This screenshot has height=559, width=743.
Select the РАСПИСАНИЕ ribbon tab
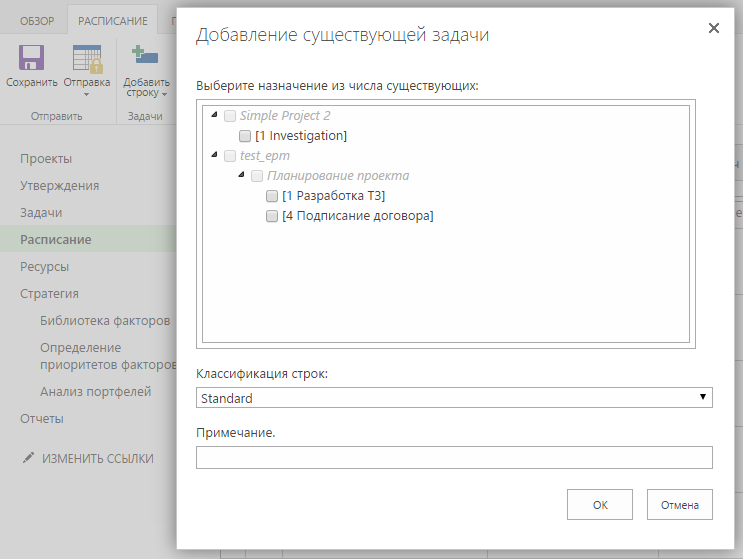[x=113, y=21]
